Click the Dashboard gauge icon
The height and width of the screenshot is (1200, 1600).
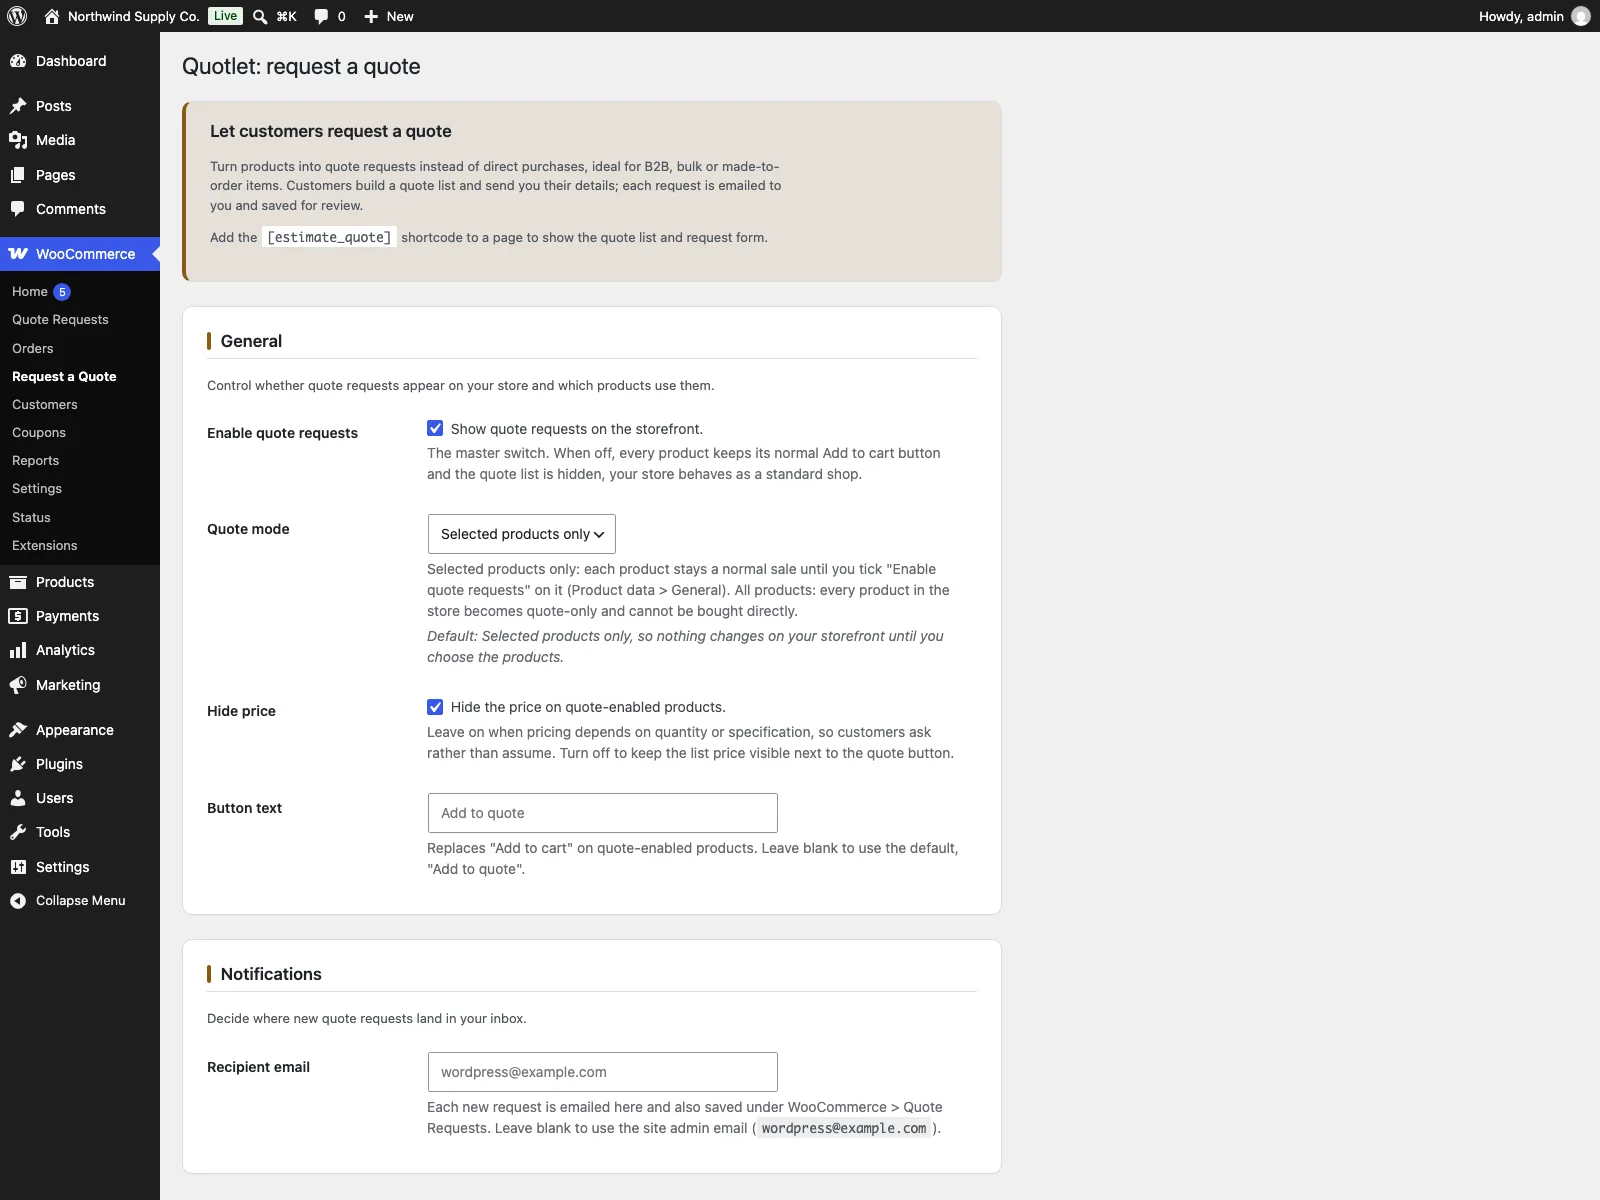tap(18, 61)
